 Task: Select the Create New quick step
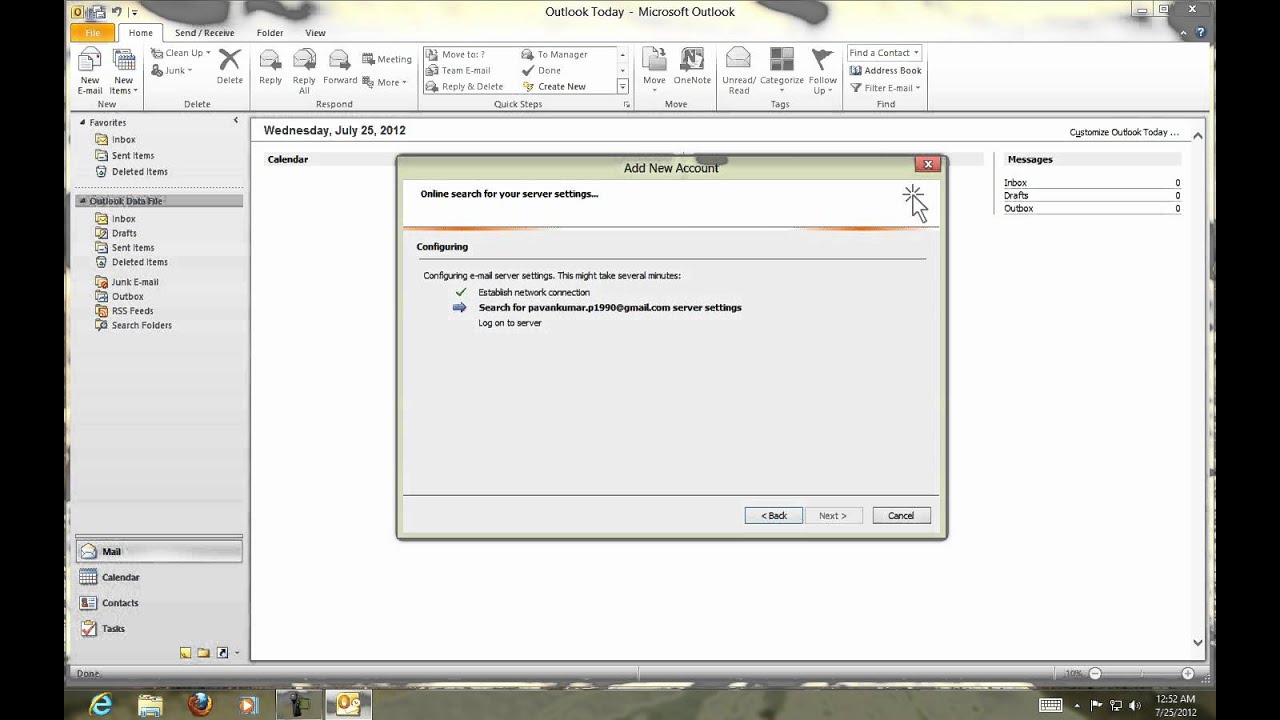[554, 87]
